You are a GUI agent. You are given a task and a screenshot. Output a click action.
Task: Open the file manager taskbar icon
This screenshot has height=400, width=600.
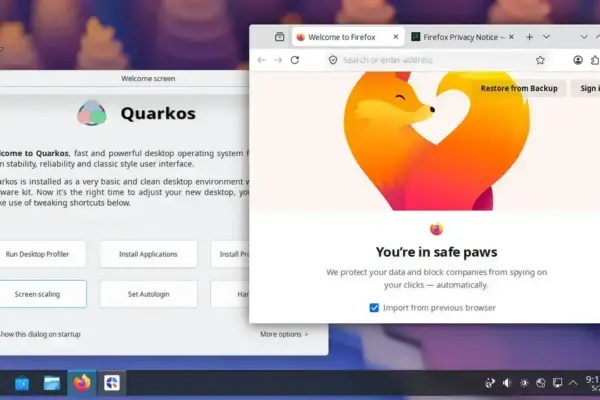(x=52, y=383)
